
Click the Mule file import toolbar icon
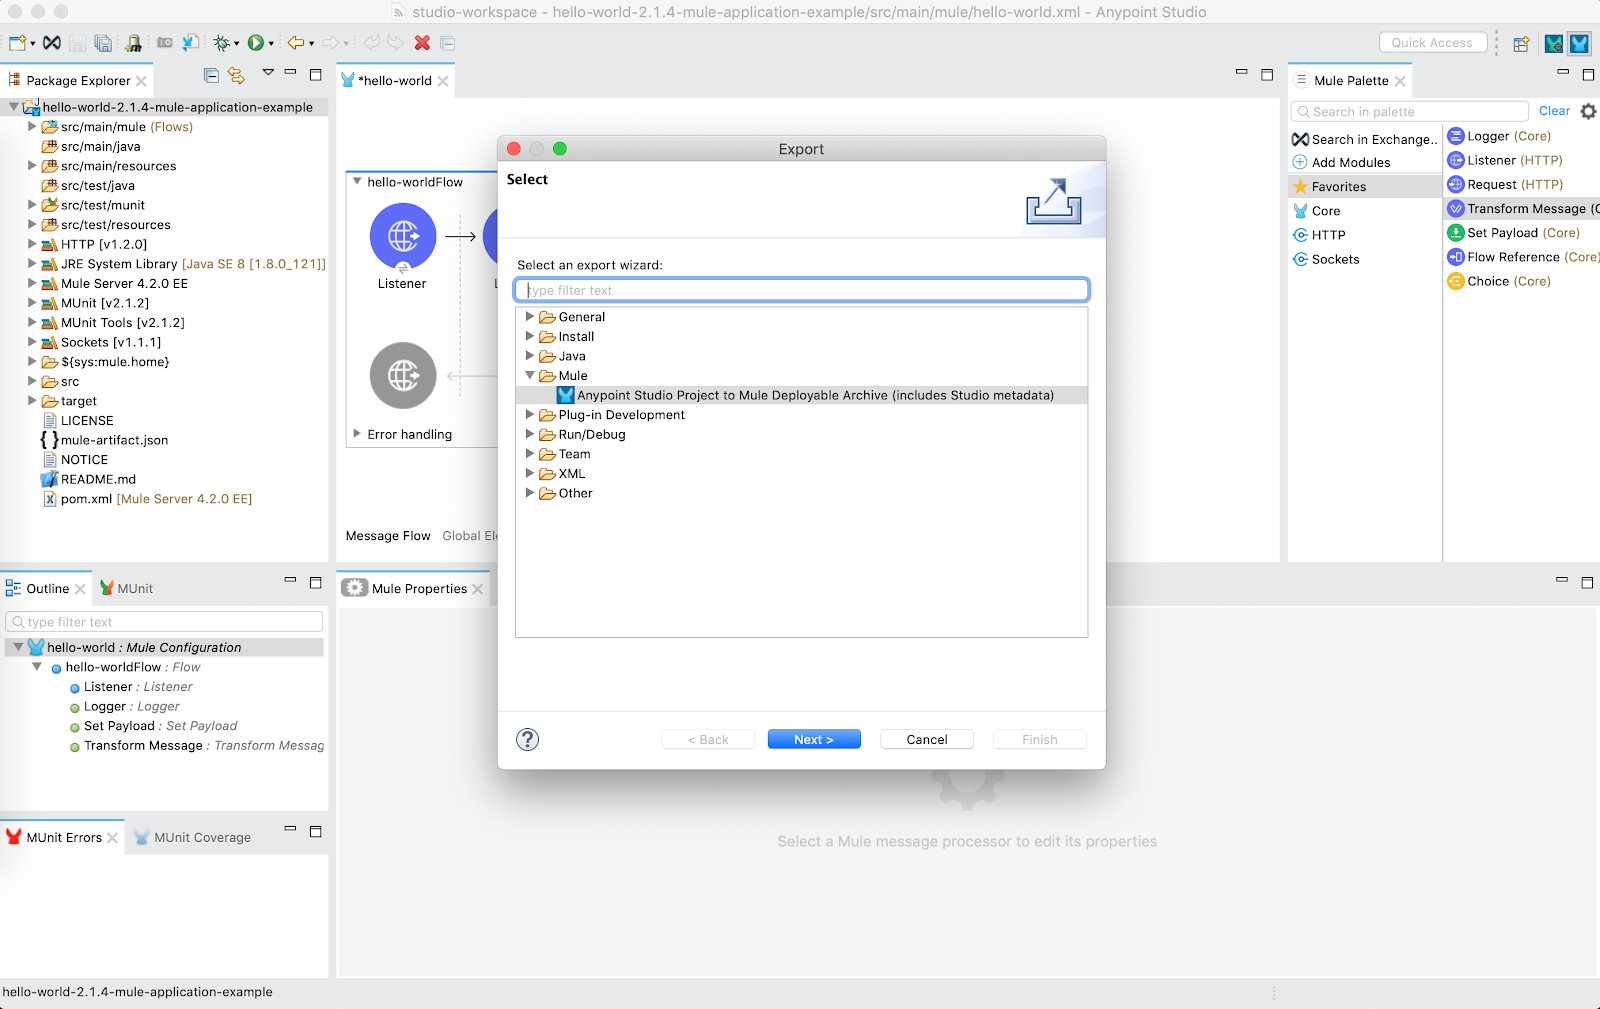(x=190, y=43)
